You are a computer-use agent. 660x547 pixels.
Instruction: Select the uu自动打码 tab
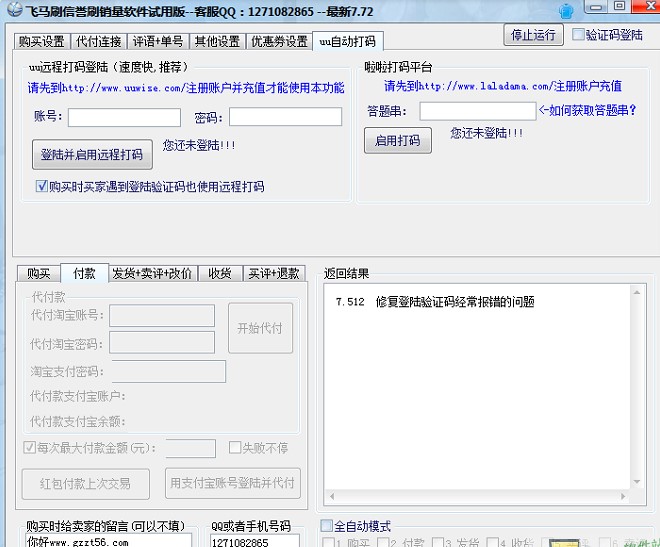click(347, 41)
